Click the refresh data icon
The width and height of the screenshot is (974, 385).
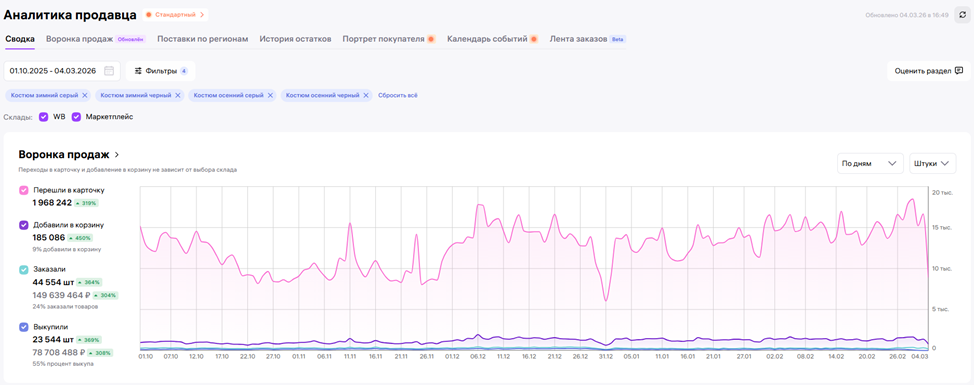tap(962, 14)
